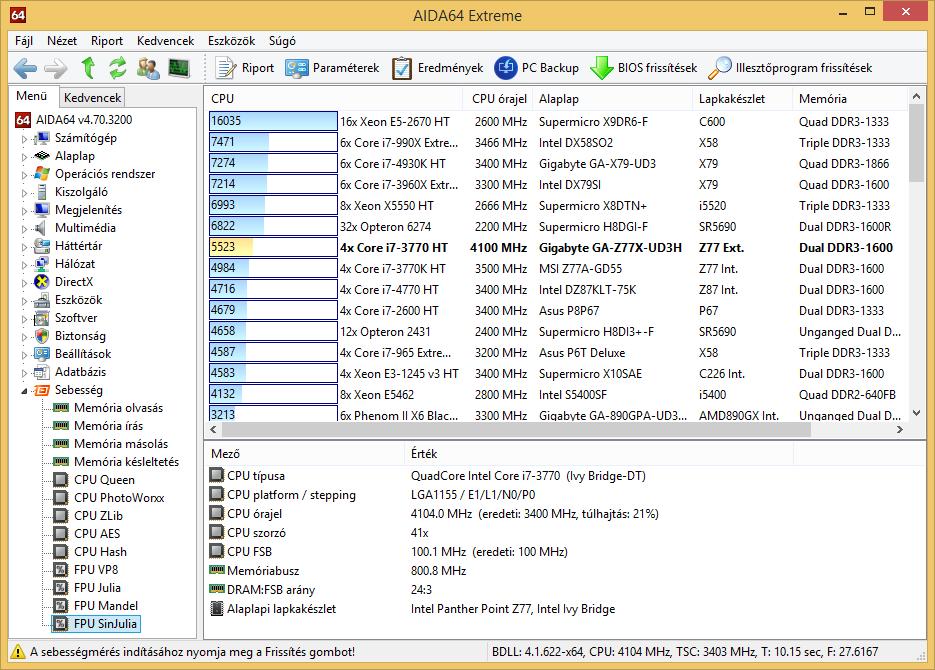Image resolution: width=935 pixels, height=670 pixels.
Task: Select the Operációs rendszer tree node
Action: click(x=105, y=173)
